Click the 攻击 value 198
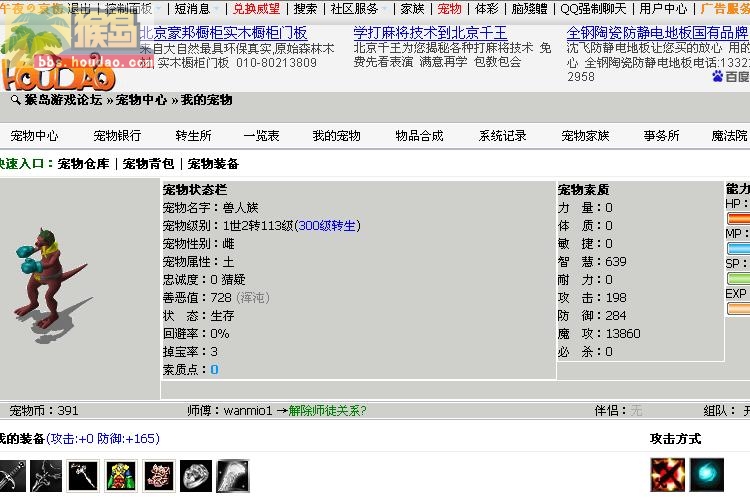Viewport: 750px width, 502px height. [x=616, y=298]
